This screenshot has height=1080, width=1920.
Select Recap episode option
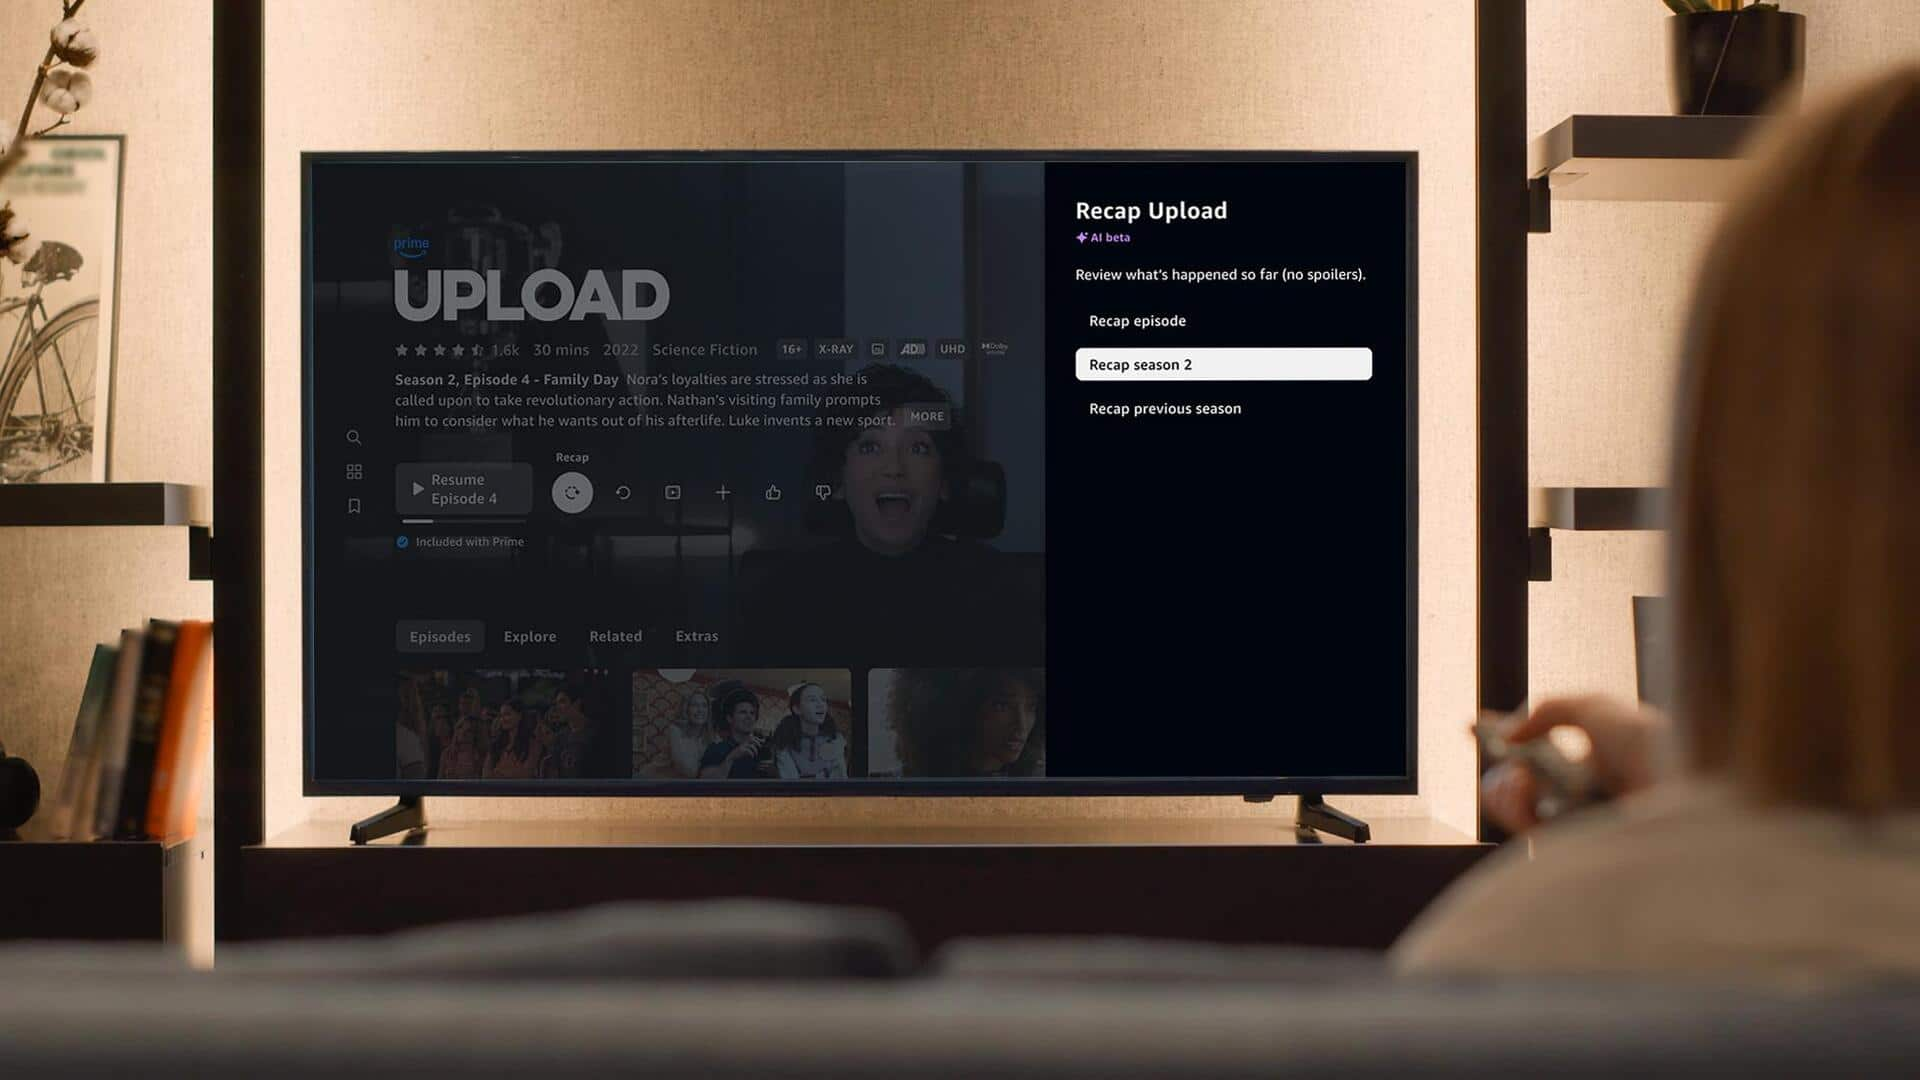pos(1137,320)
